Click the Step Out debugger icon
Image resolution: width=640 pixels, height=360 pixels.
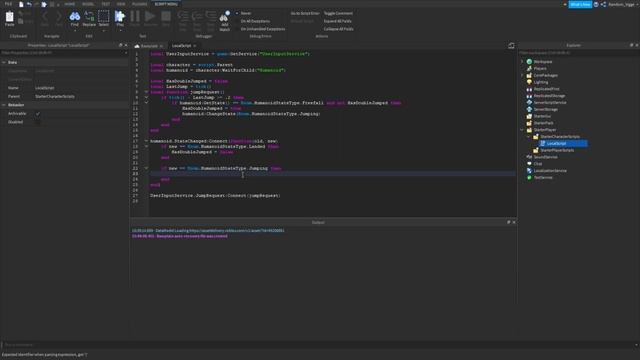pos(211,16)
